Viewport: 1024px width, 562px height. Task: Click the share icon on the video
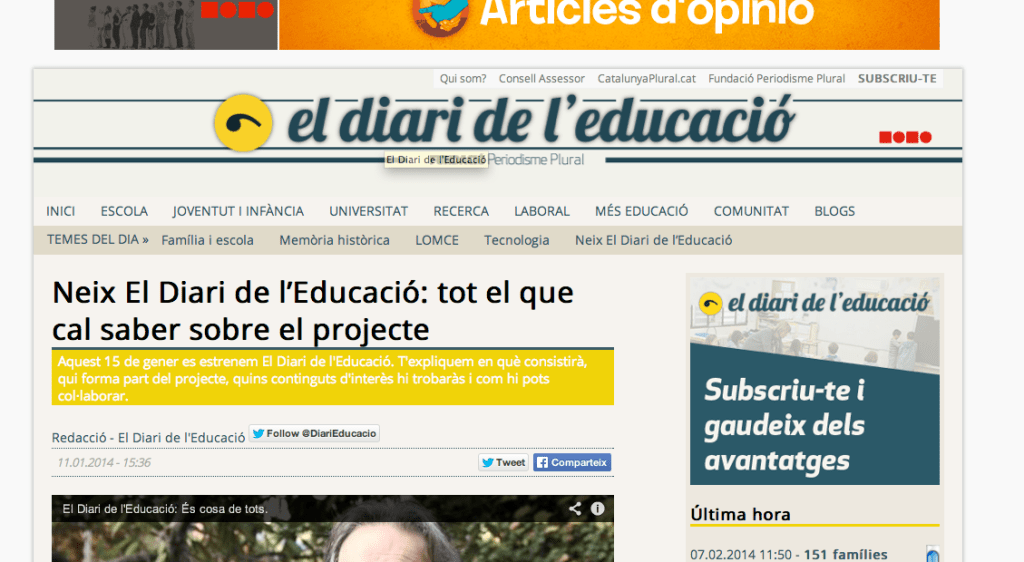(x=575, y=508)
